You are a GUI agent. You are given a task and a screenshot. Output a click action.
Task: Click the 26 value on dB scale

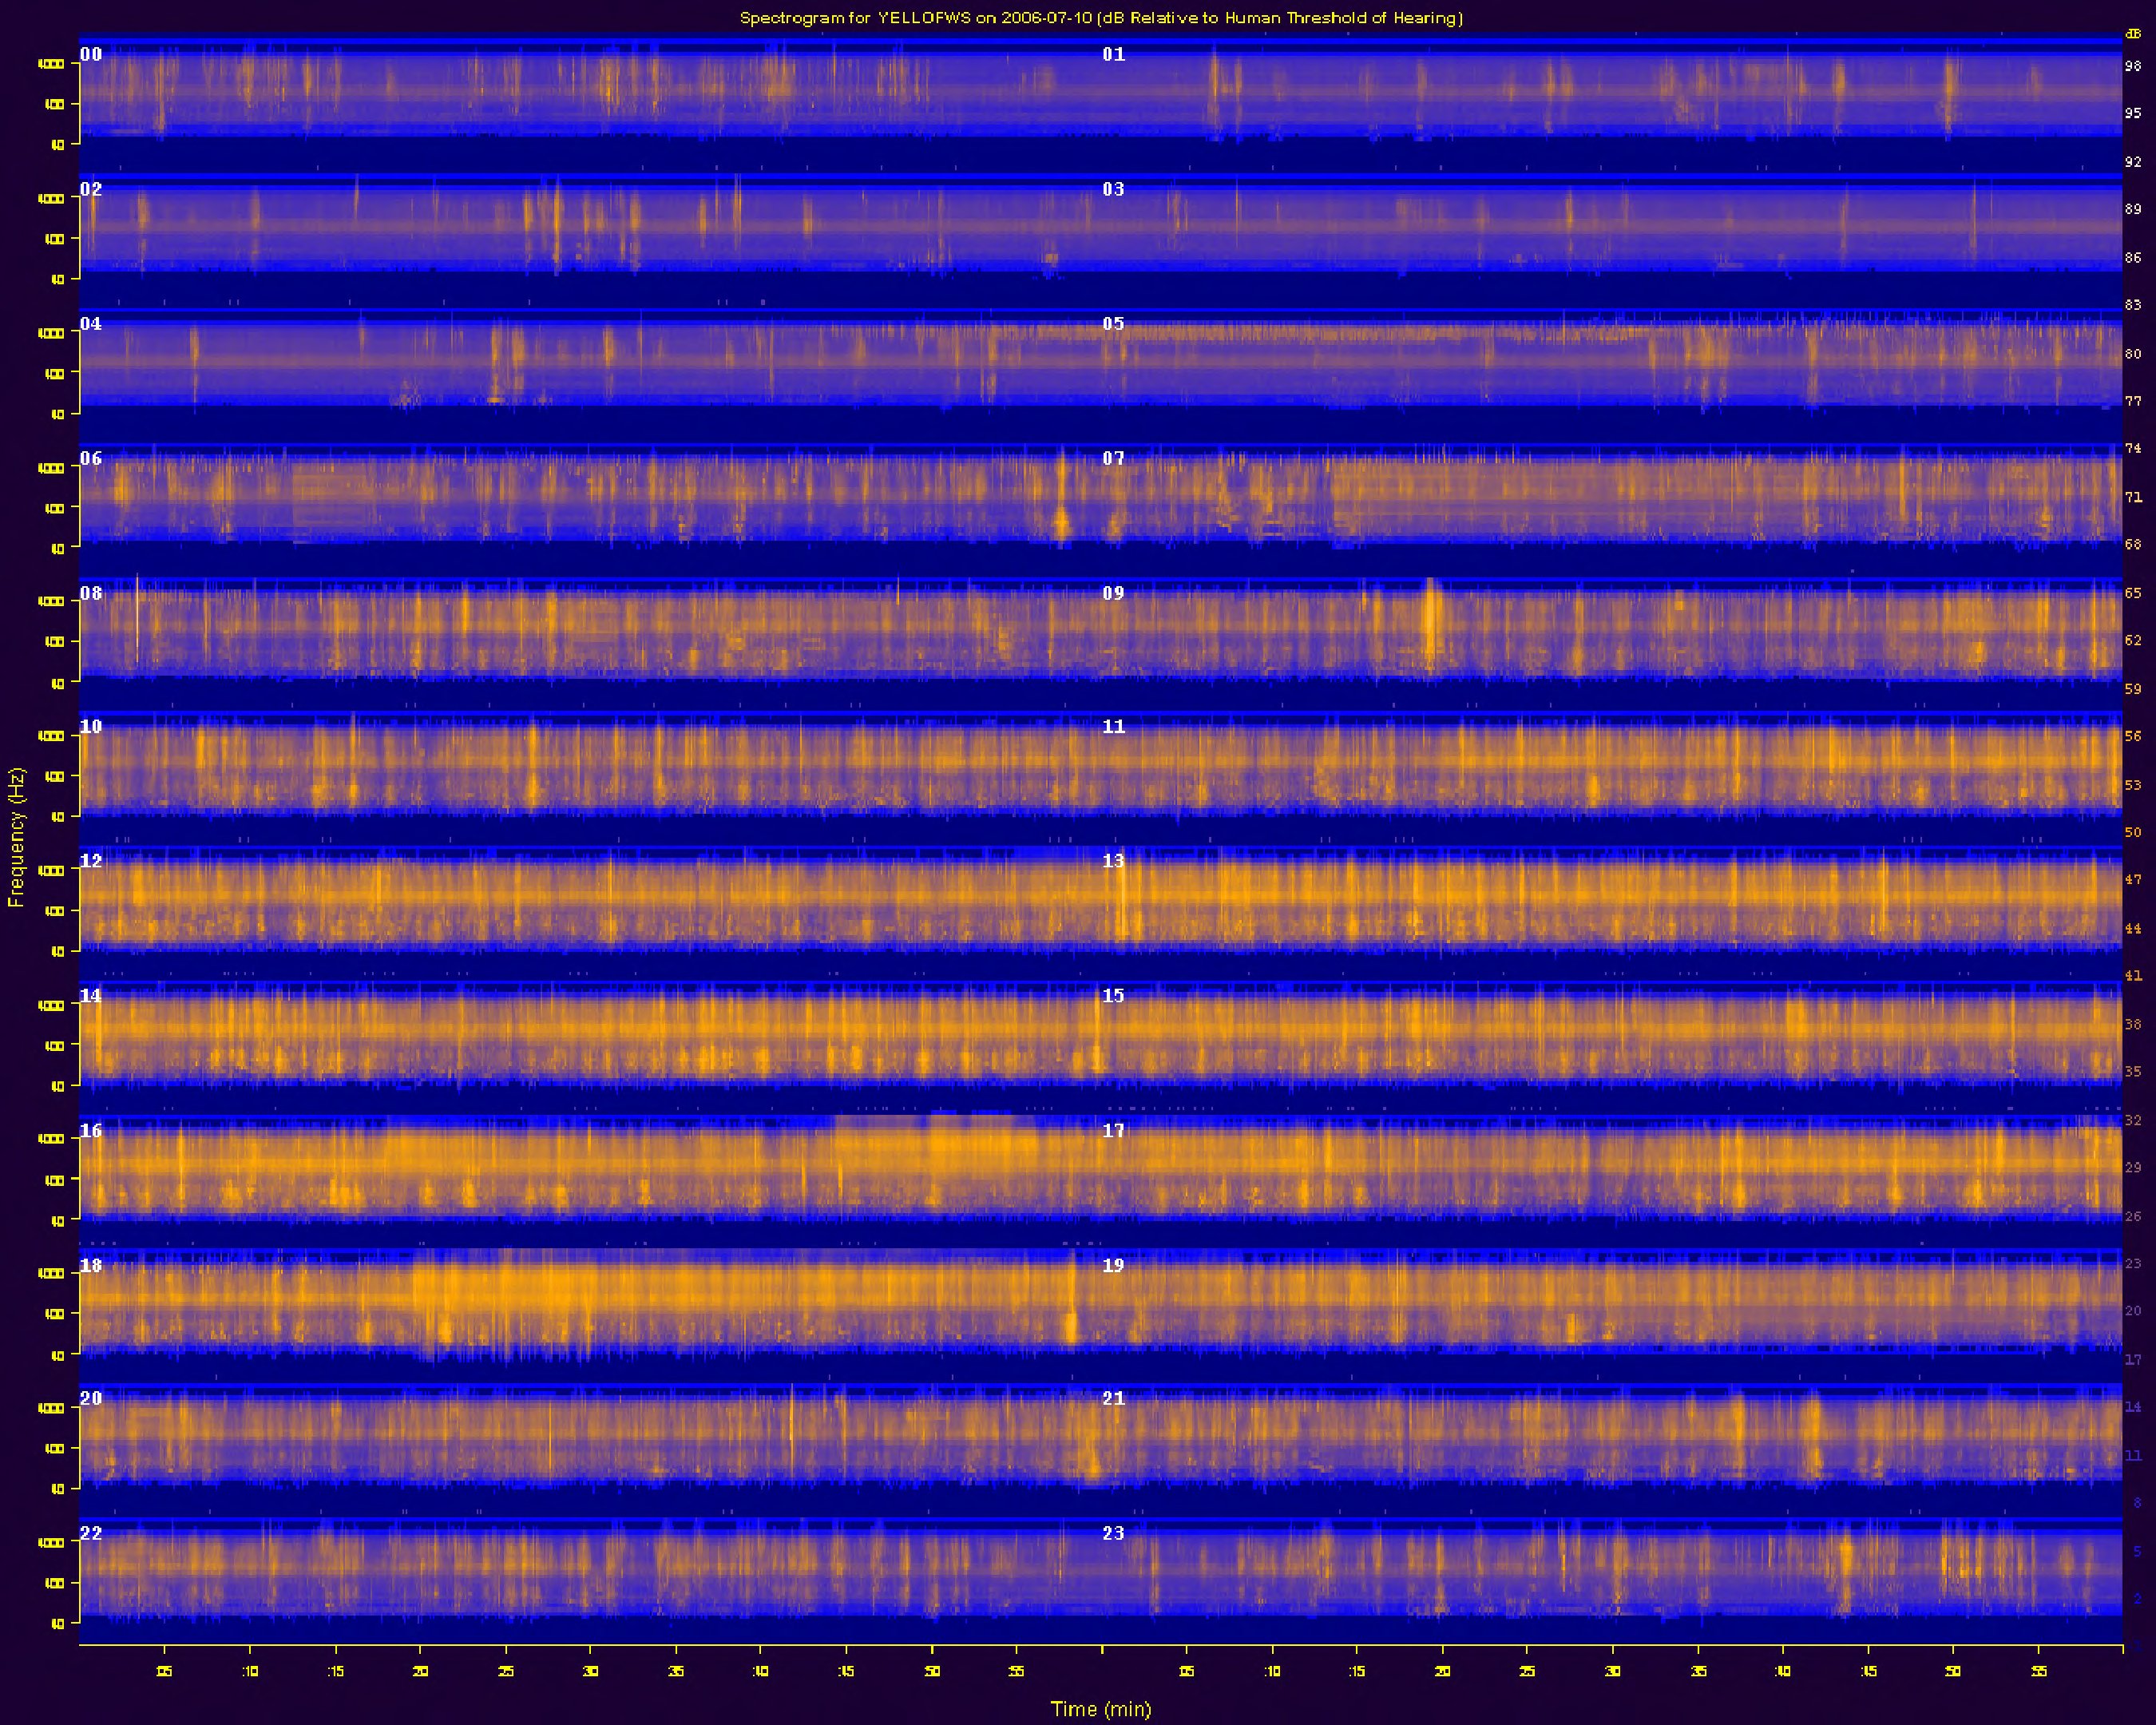tap(2133, 1217)
